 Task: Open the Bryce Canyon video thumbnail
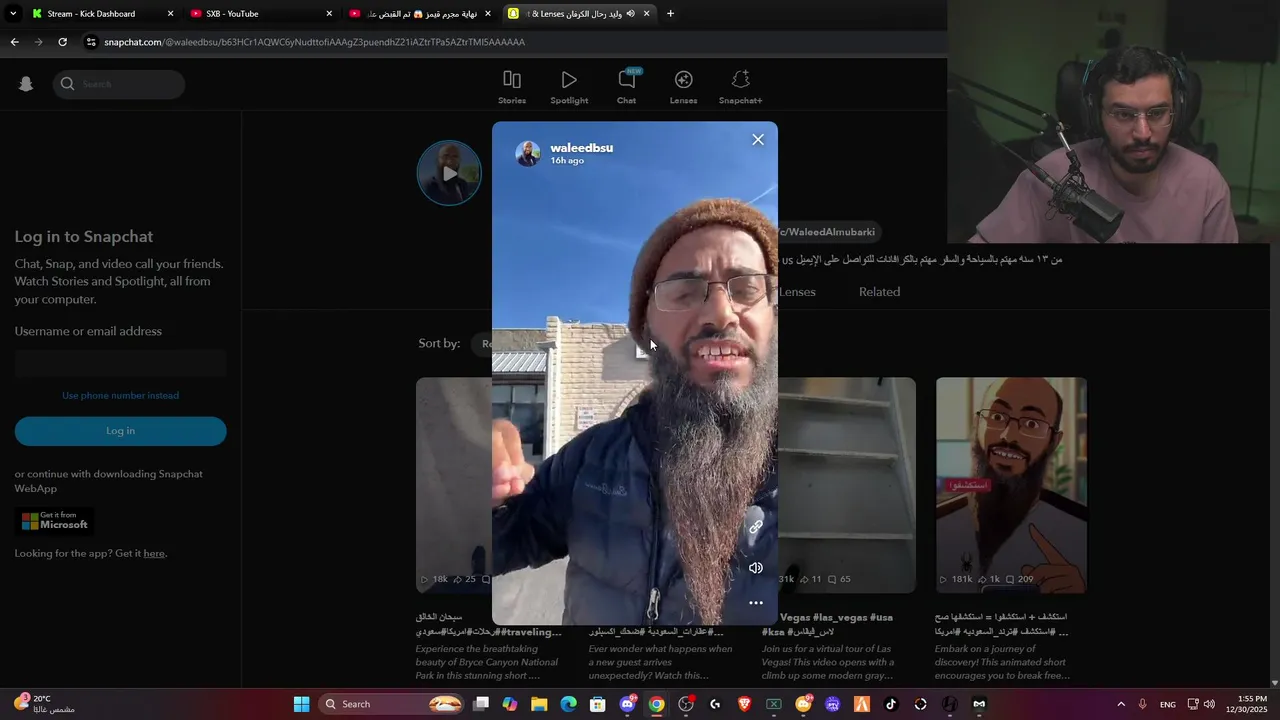(x=454, y=485)
